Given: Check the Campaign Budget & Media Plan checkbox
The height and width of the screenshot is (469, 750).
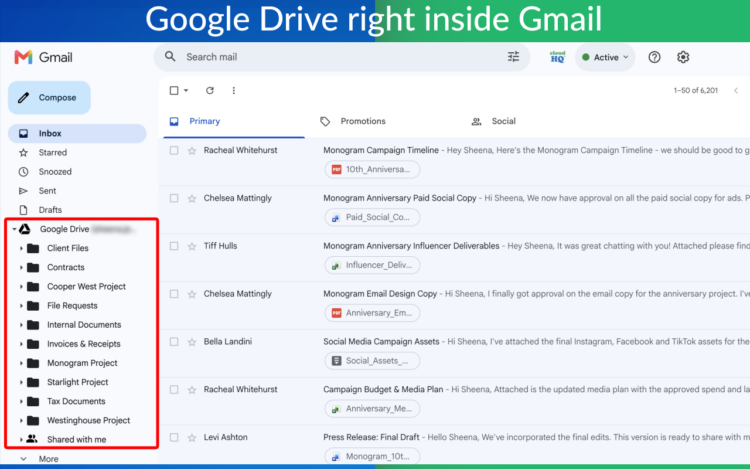Looking at the screenshot, I should [174, 389].
